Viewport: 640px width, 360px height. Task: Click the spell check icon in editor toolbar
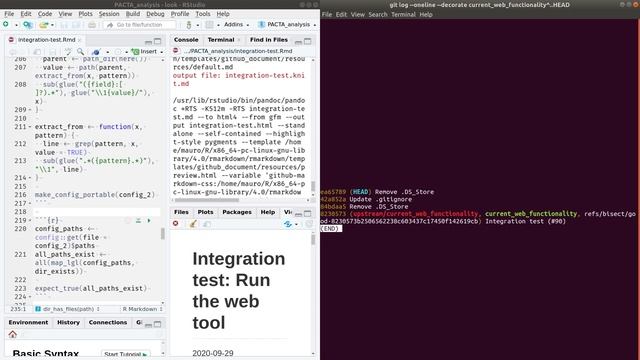[68, 52]
